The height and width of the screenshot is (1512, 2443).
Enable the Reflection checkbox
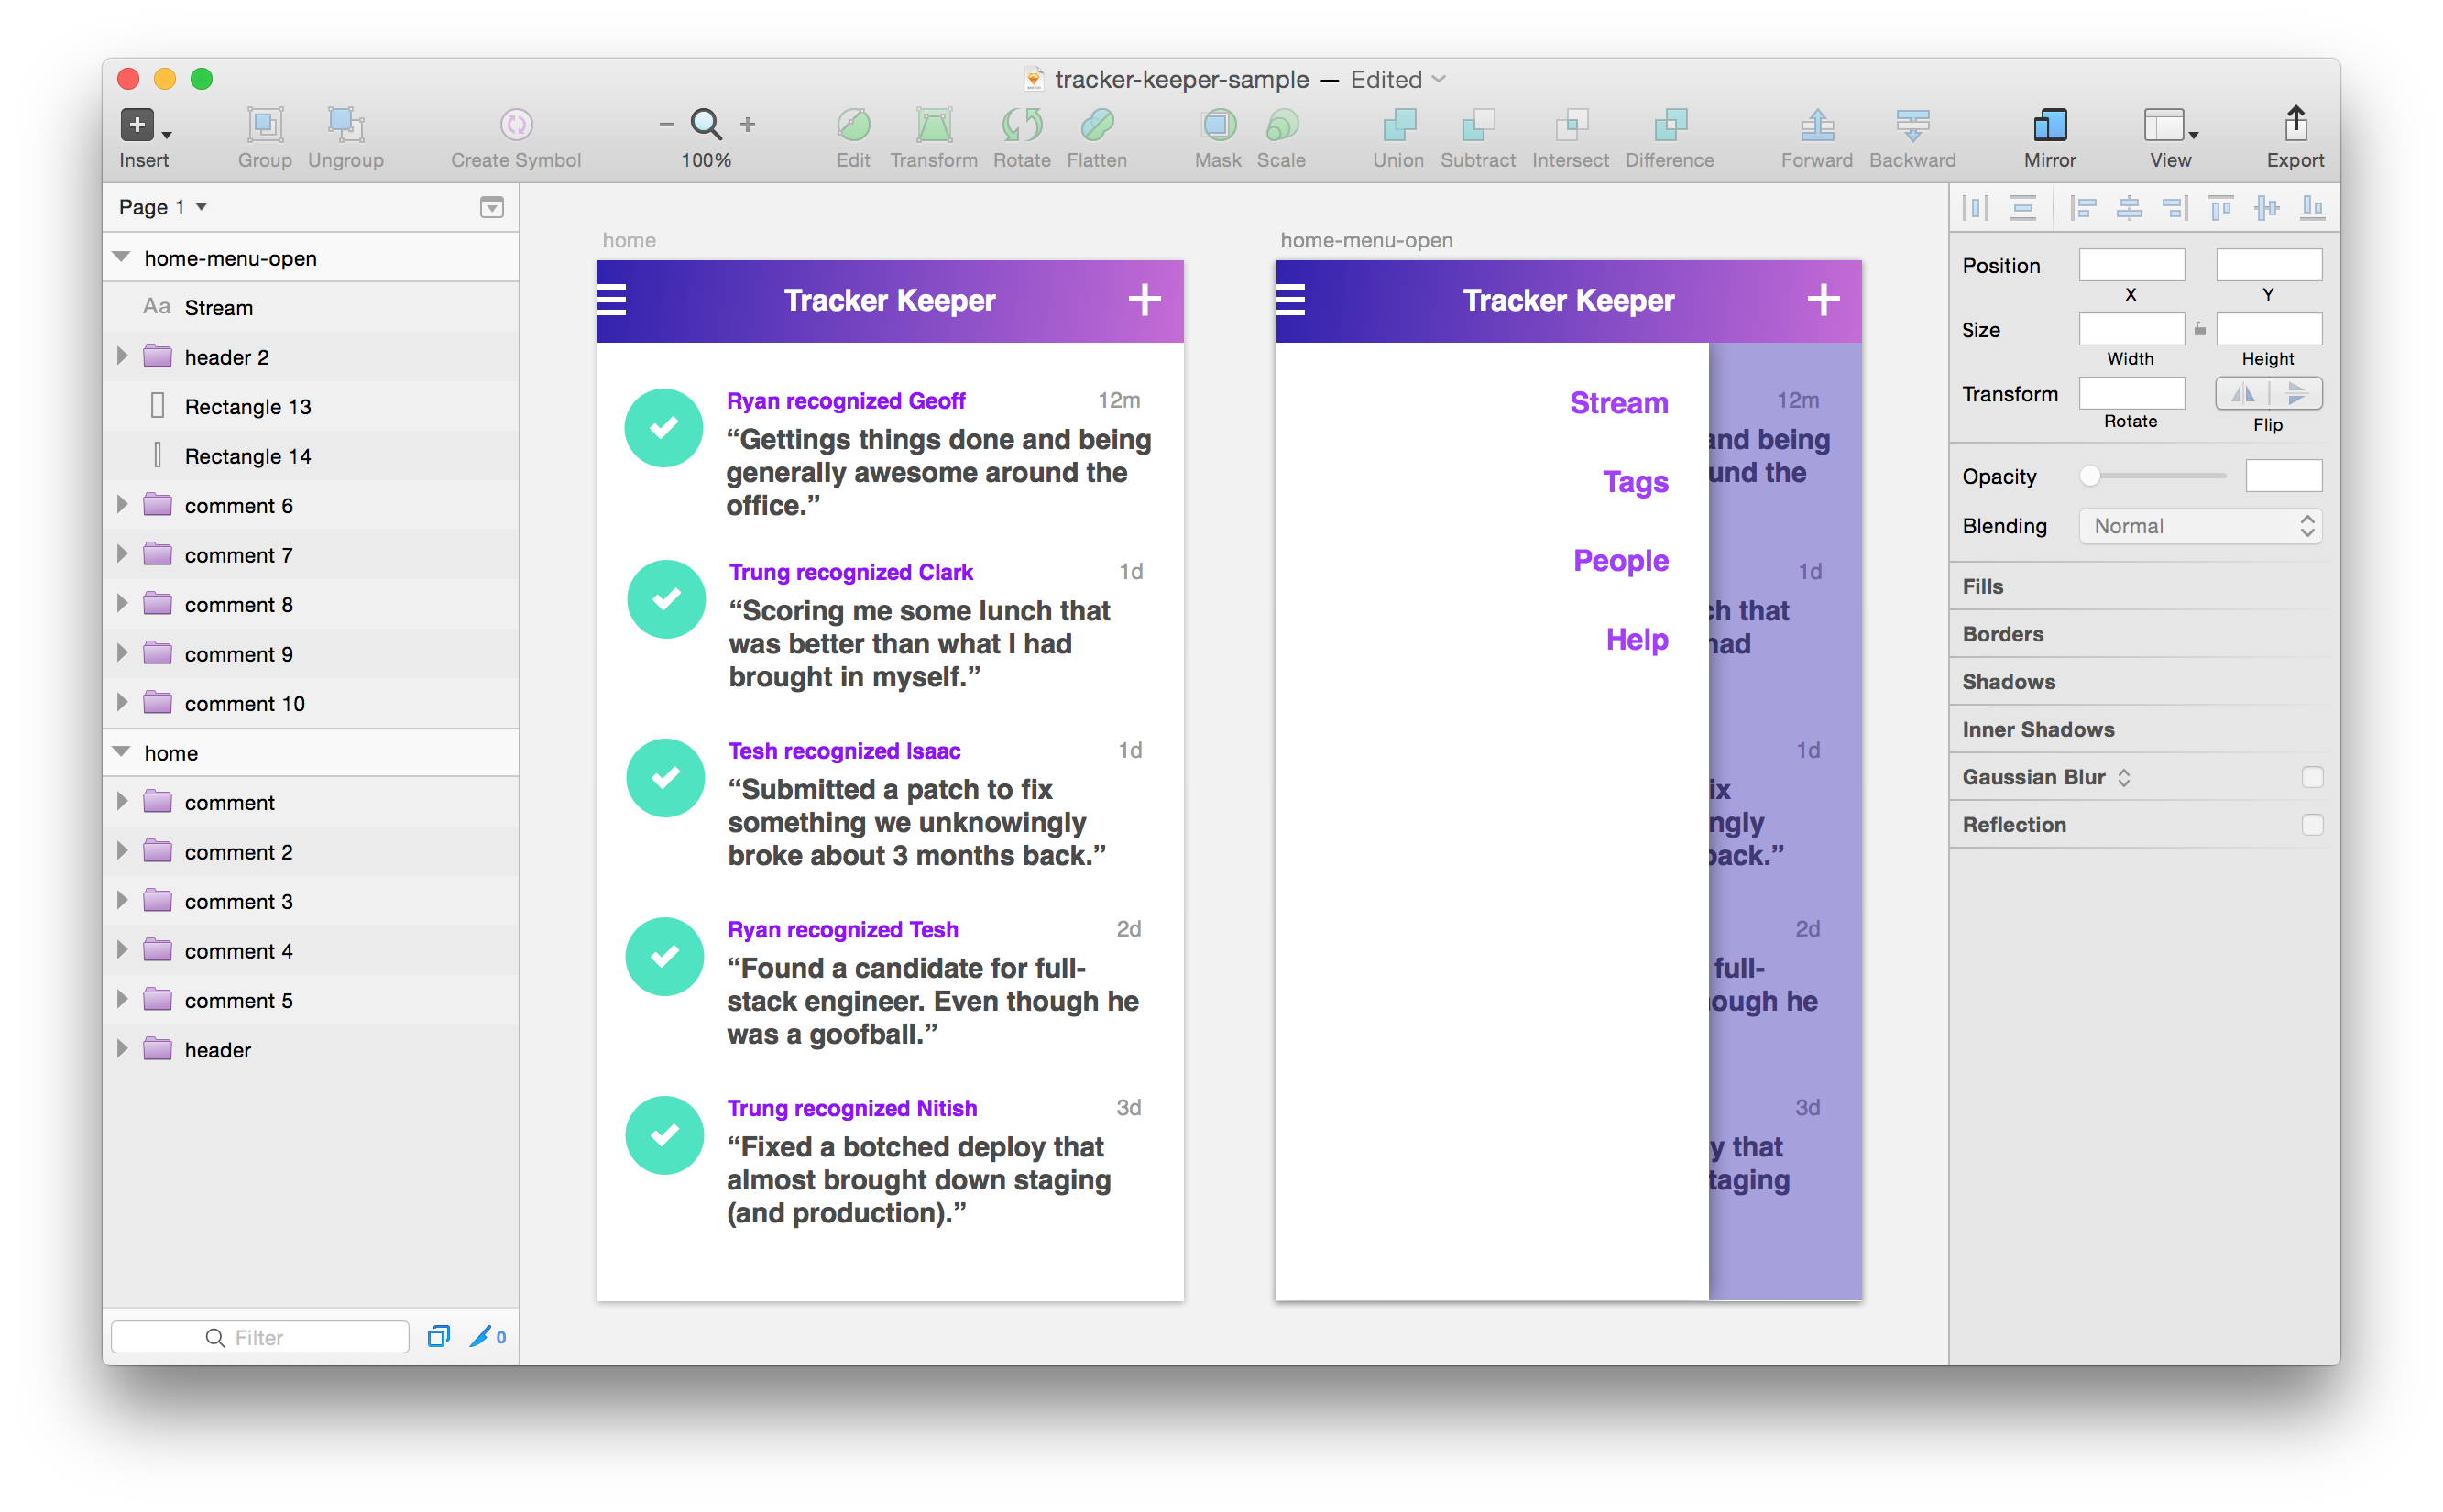2311,825
